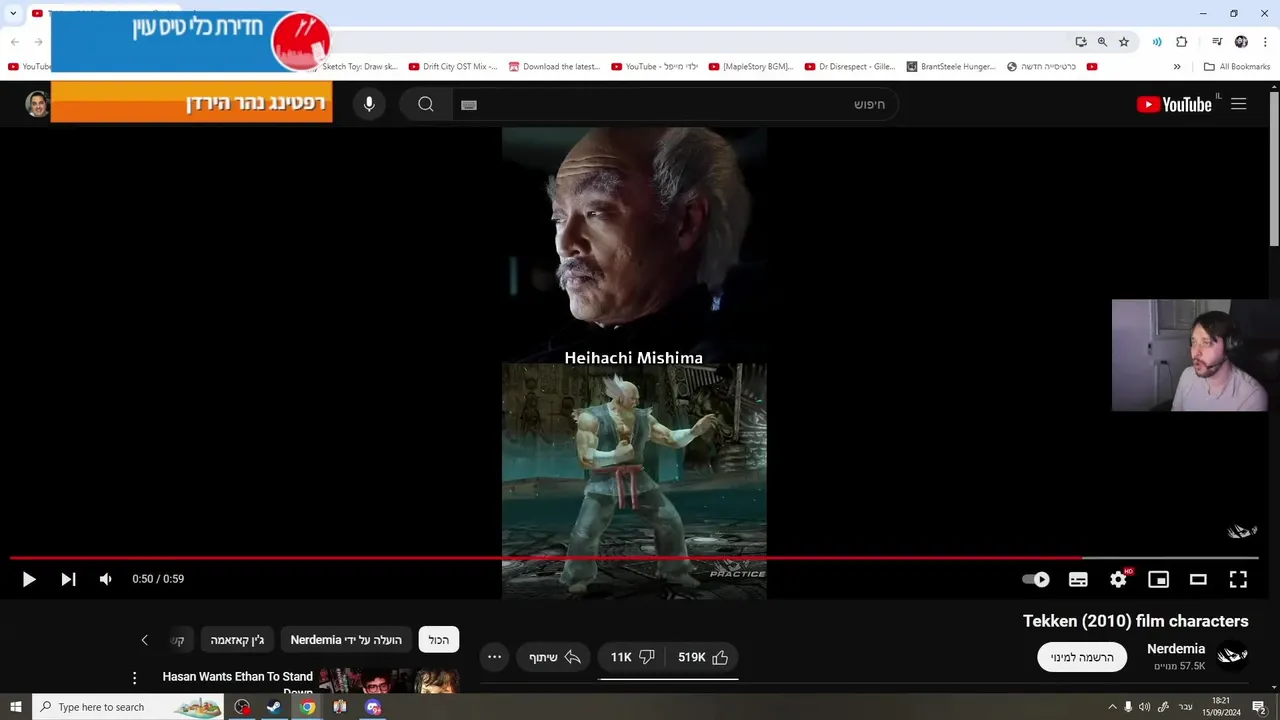Grab the page vertical scrollbar
The width and height of the screenshot is (1280, 720).
[1274, 168]
